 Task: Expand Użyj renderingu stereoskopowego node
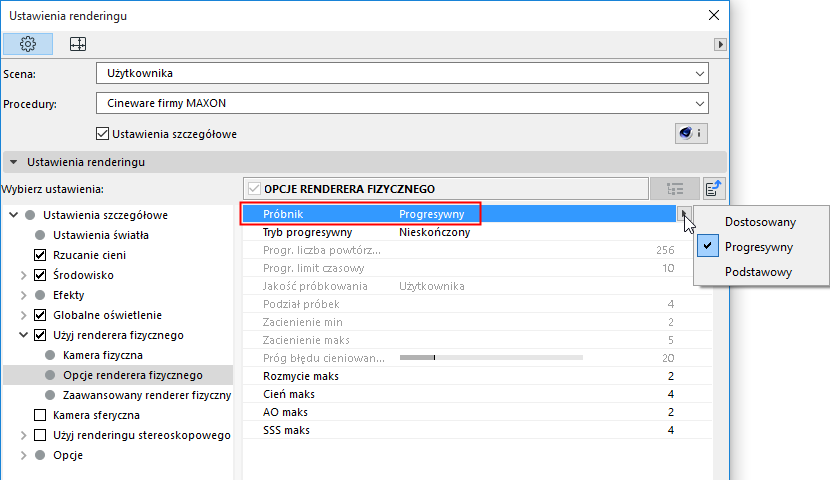tap(23, 435)
